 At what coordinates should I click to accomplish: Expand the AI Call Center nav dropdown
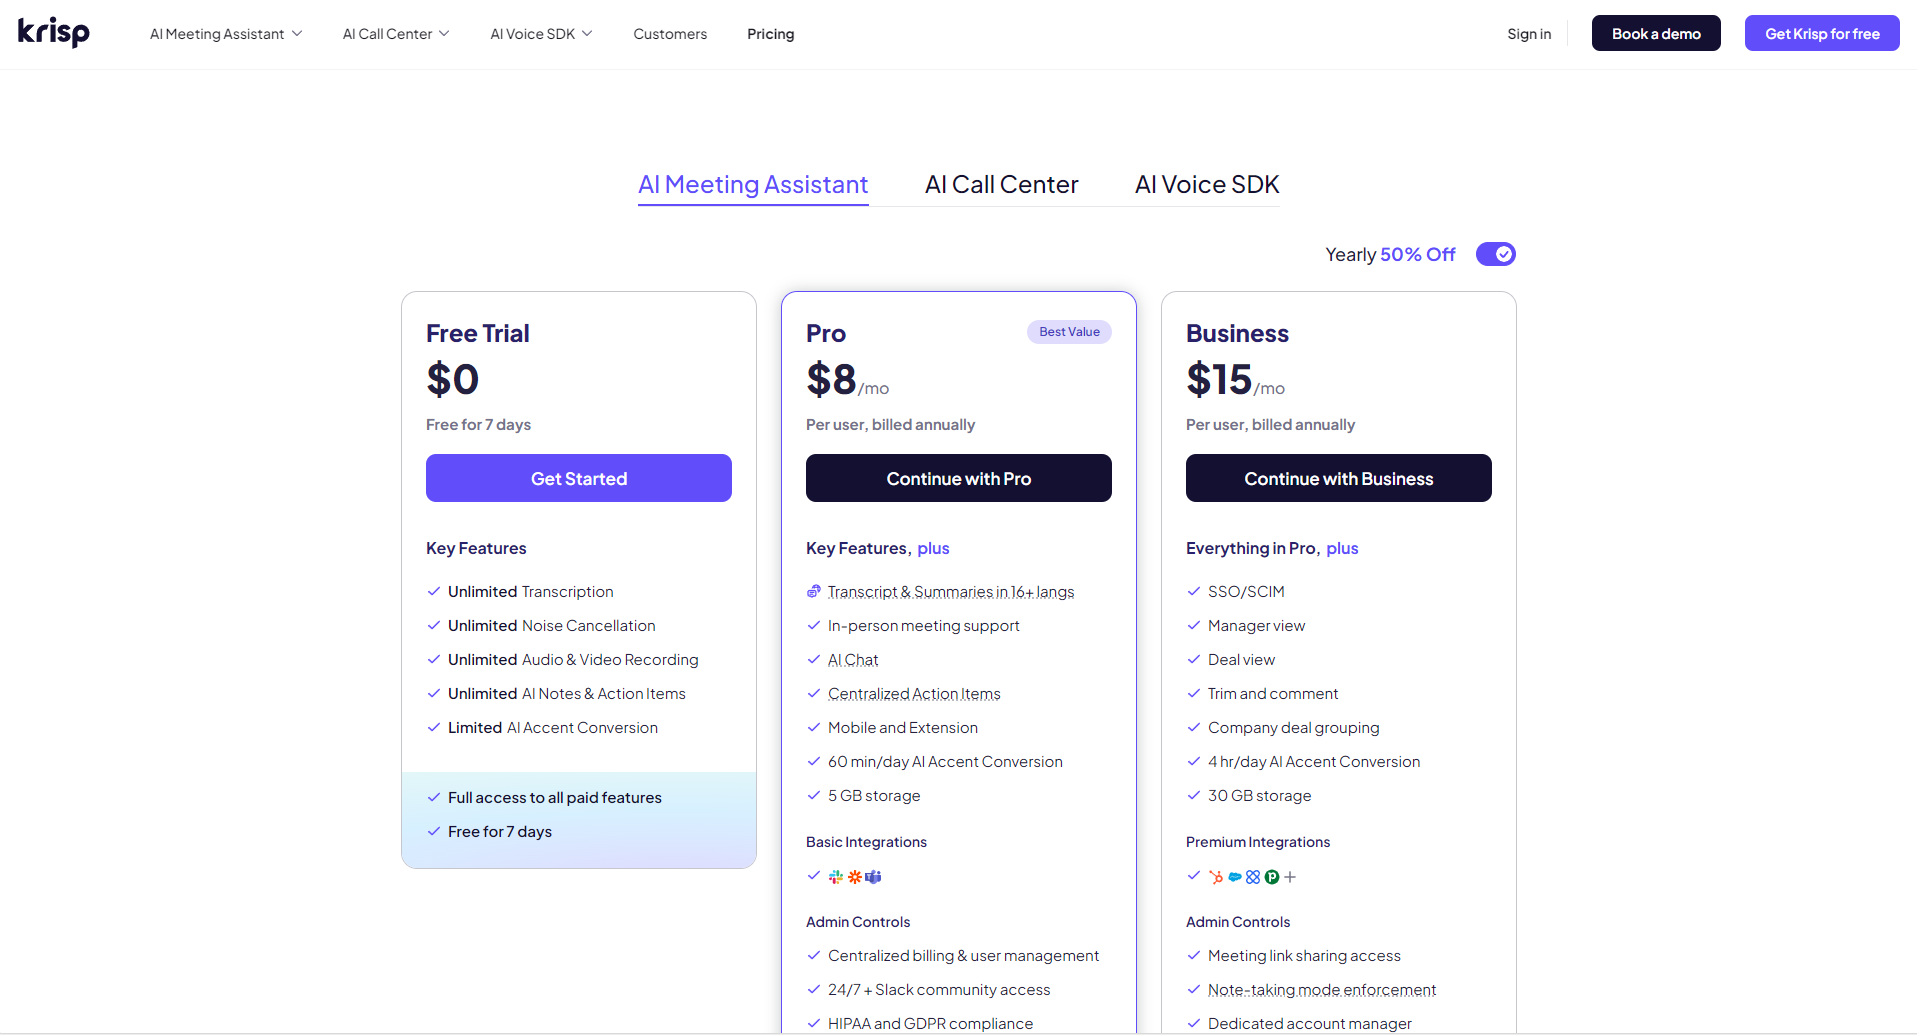(396, 34)
